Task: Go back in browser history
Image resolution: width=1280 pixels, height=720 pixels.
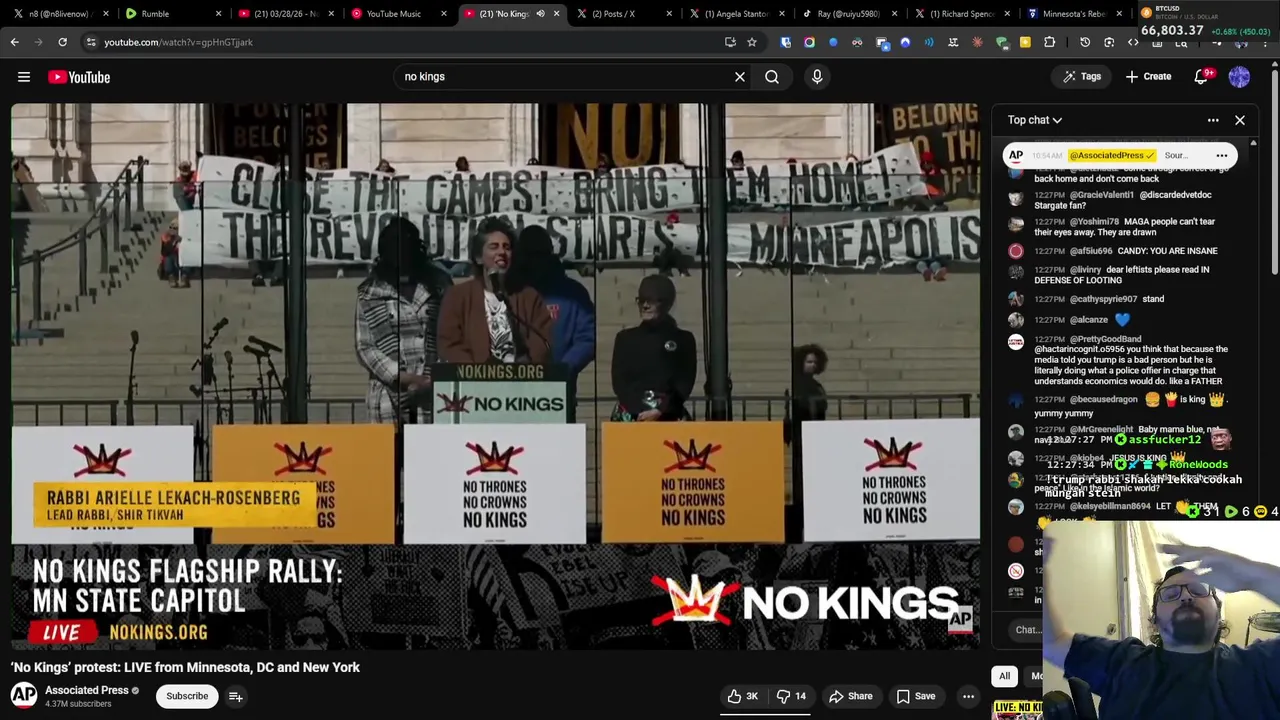Action: pyautogui.click(x=15, y=42)
